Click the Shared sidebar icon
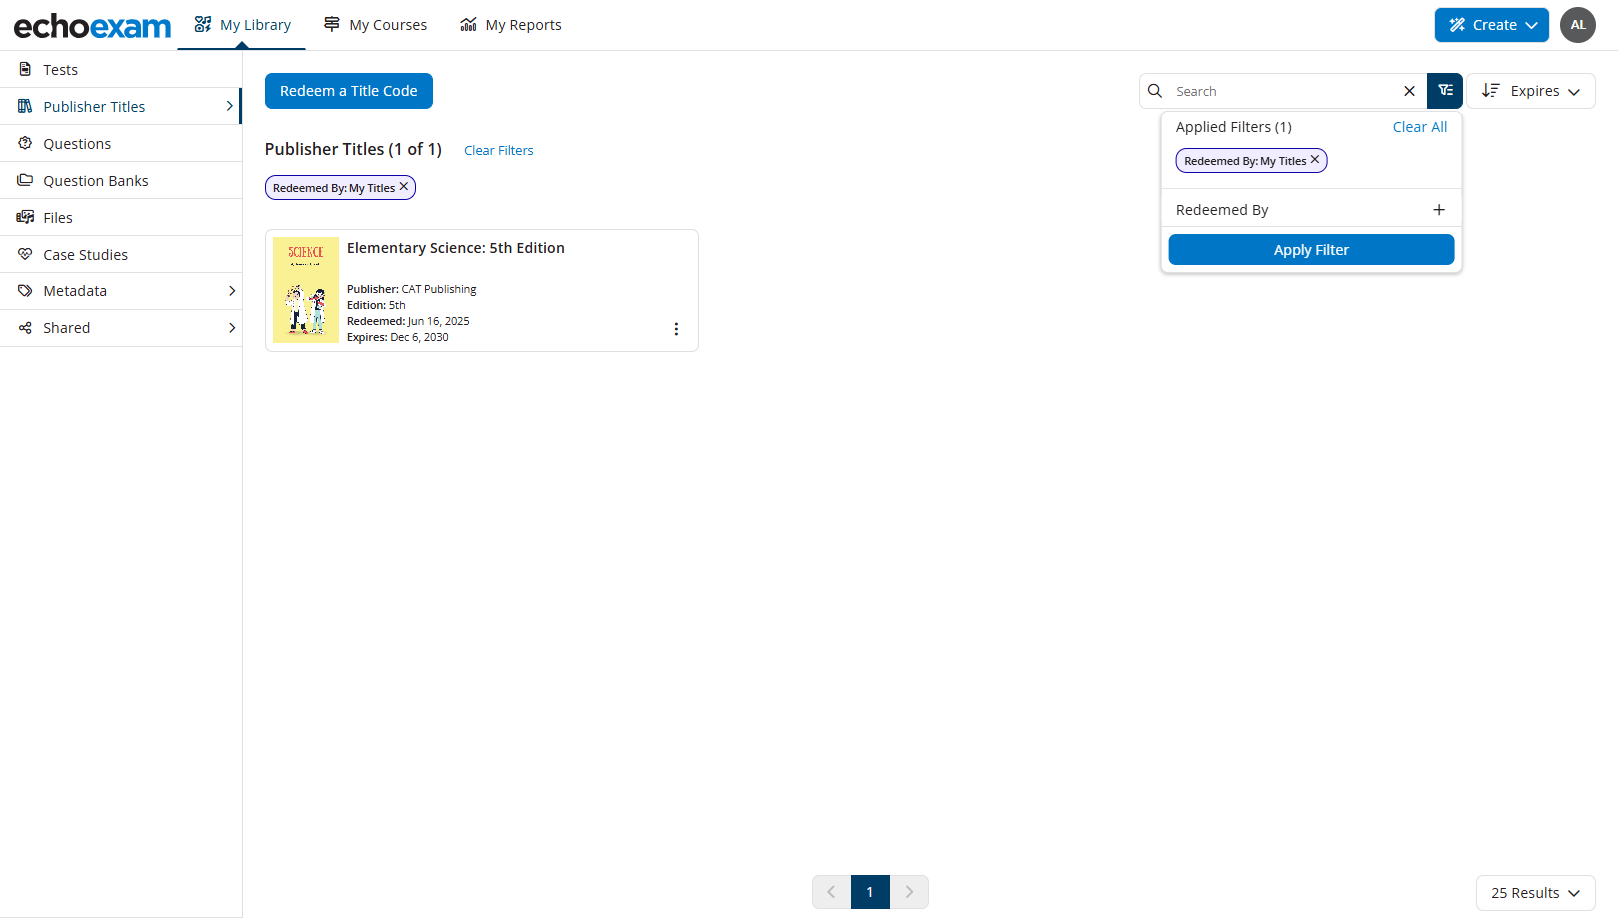This screenshot has height=918, width=1618. [25, 327]
